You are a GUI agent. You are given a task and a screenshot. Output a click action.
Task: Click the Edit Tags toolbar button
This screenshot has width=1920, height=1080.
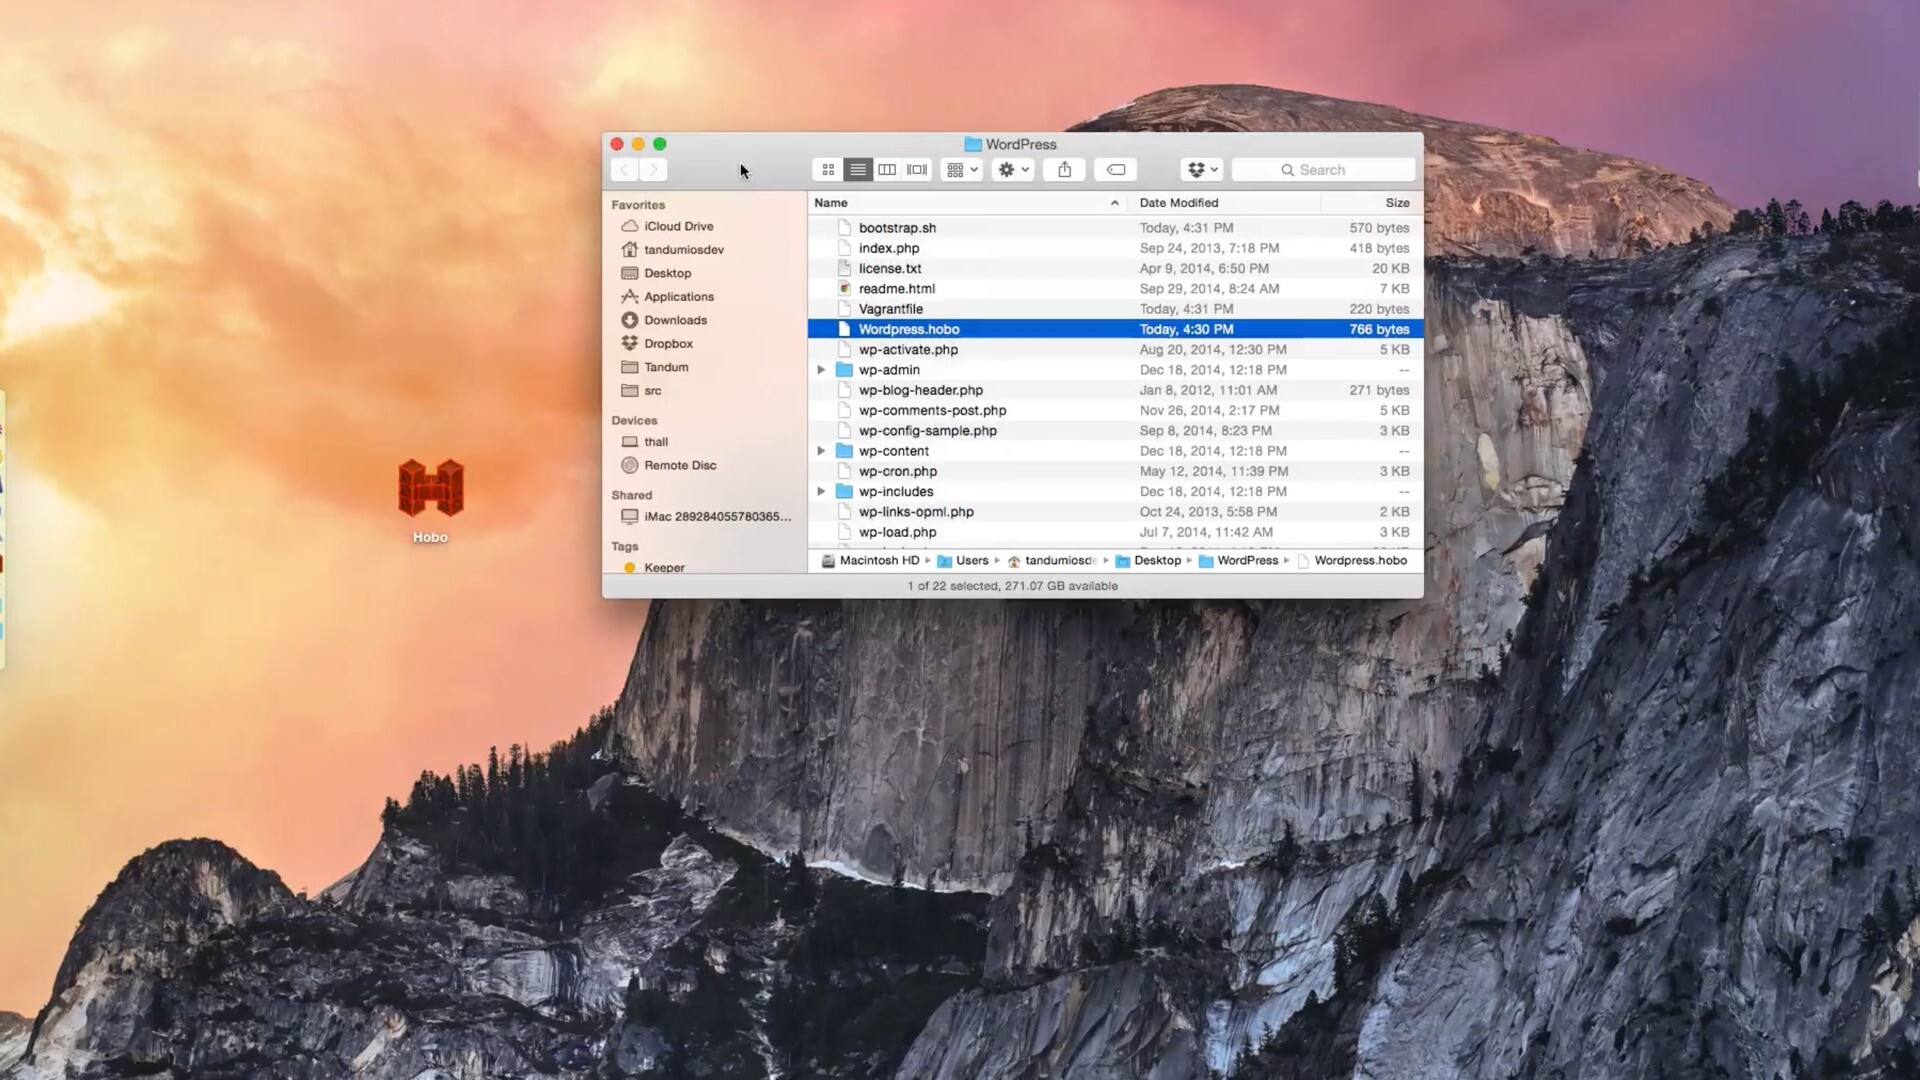(1116, 170)
